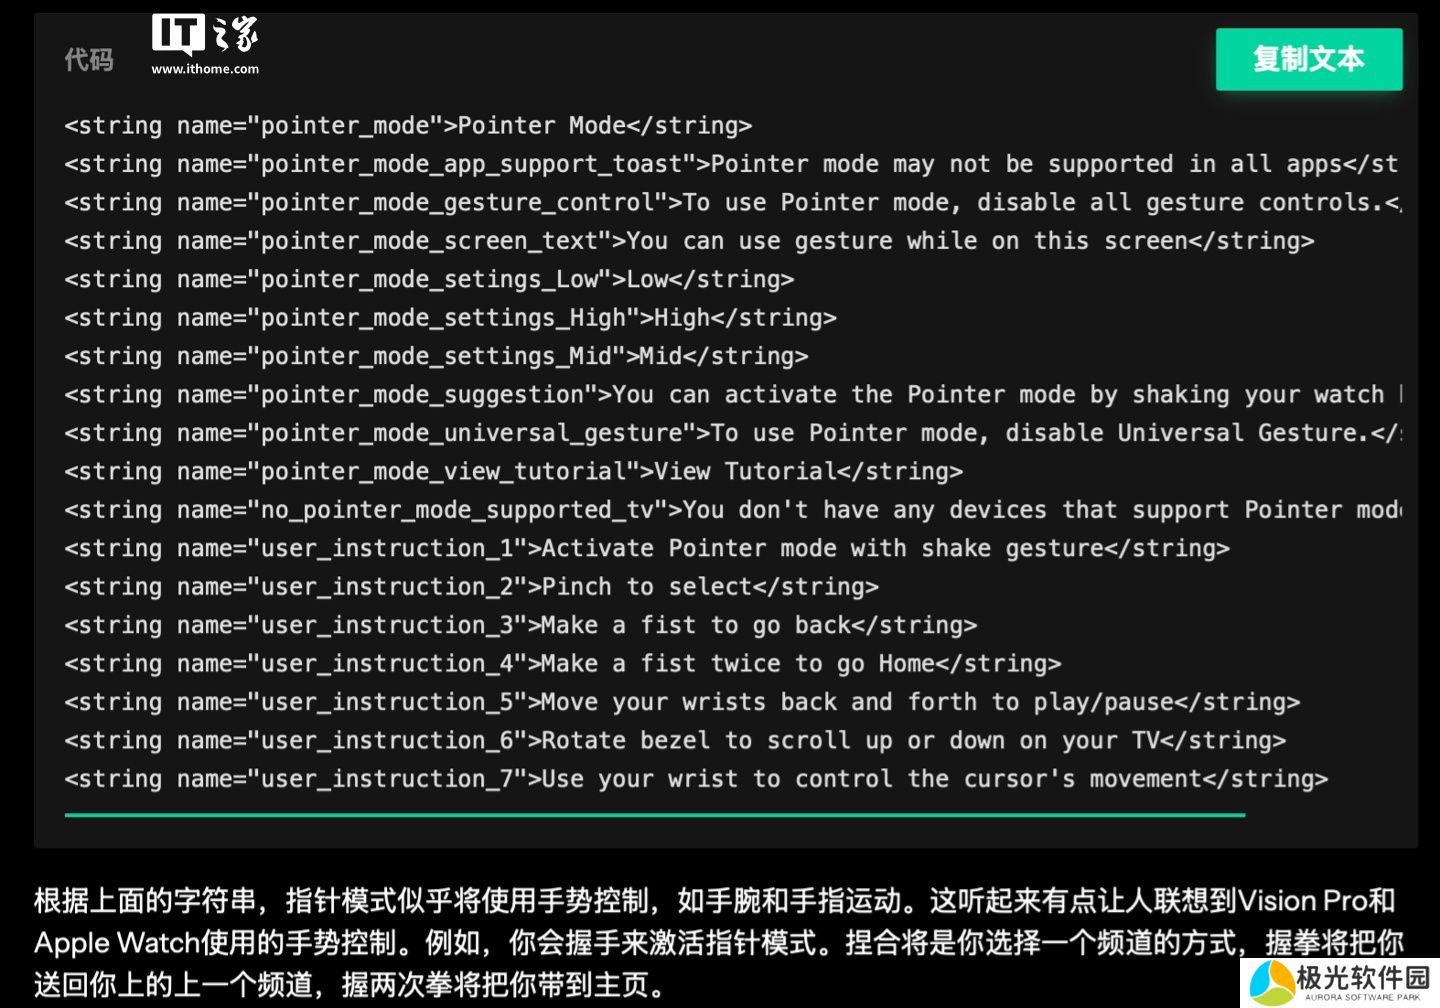Click the 极光软件园 logo badge
Viewport: 1440px width, 1008px height.
(1340, 982)
